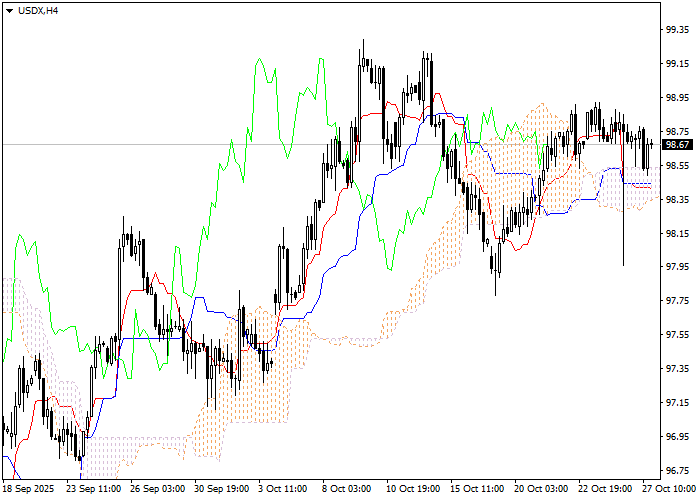700x500 pixels.
Task: Select the 30 Sep 19:00 time label
Action: (220, 489)
